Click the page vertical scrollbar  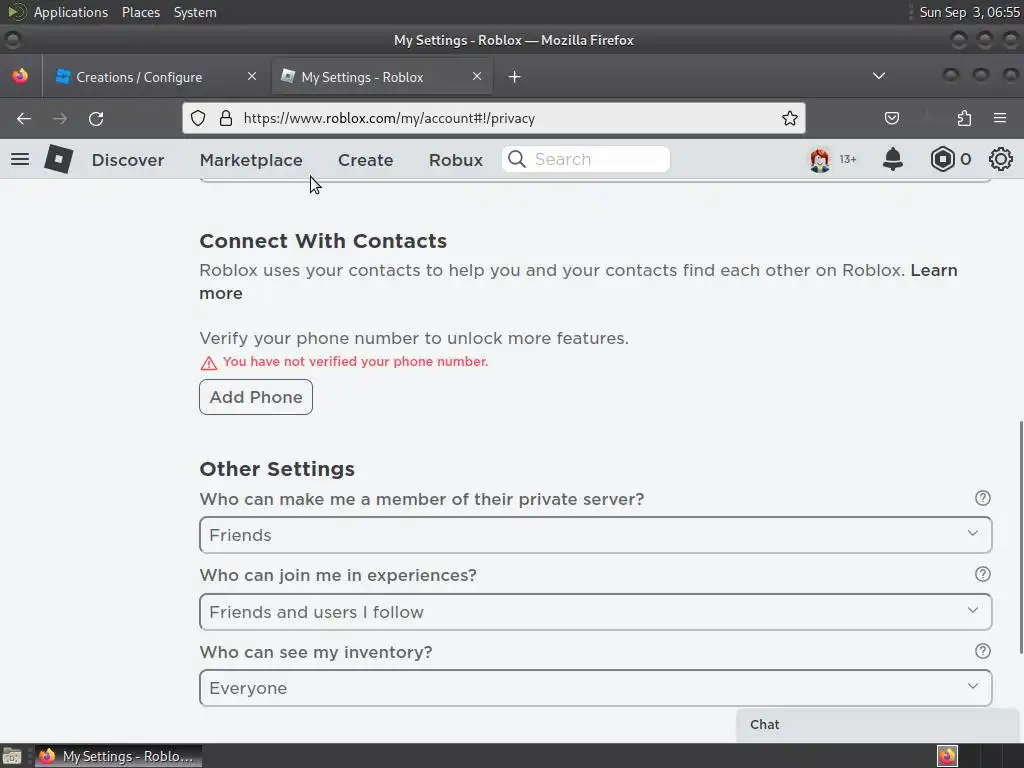point(1021,537)
